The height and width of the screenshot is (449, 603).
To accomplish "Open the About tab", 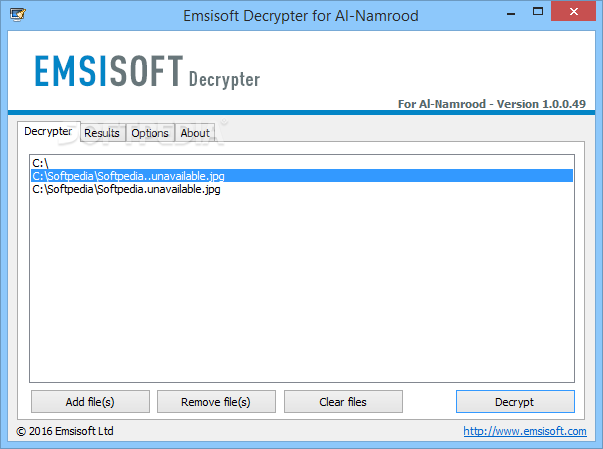I will [x=195, y=133].
